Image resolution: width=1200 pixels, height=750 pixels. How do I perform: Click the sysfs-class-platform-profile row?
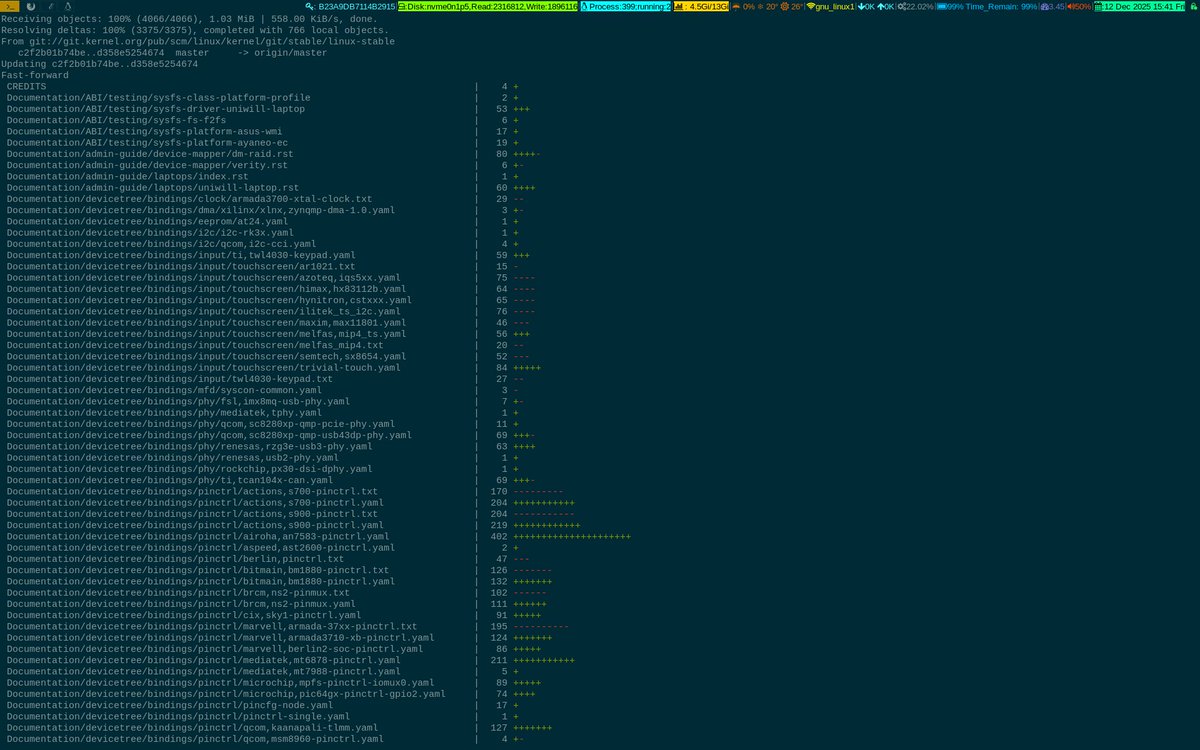[263, 97]
